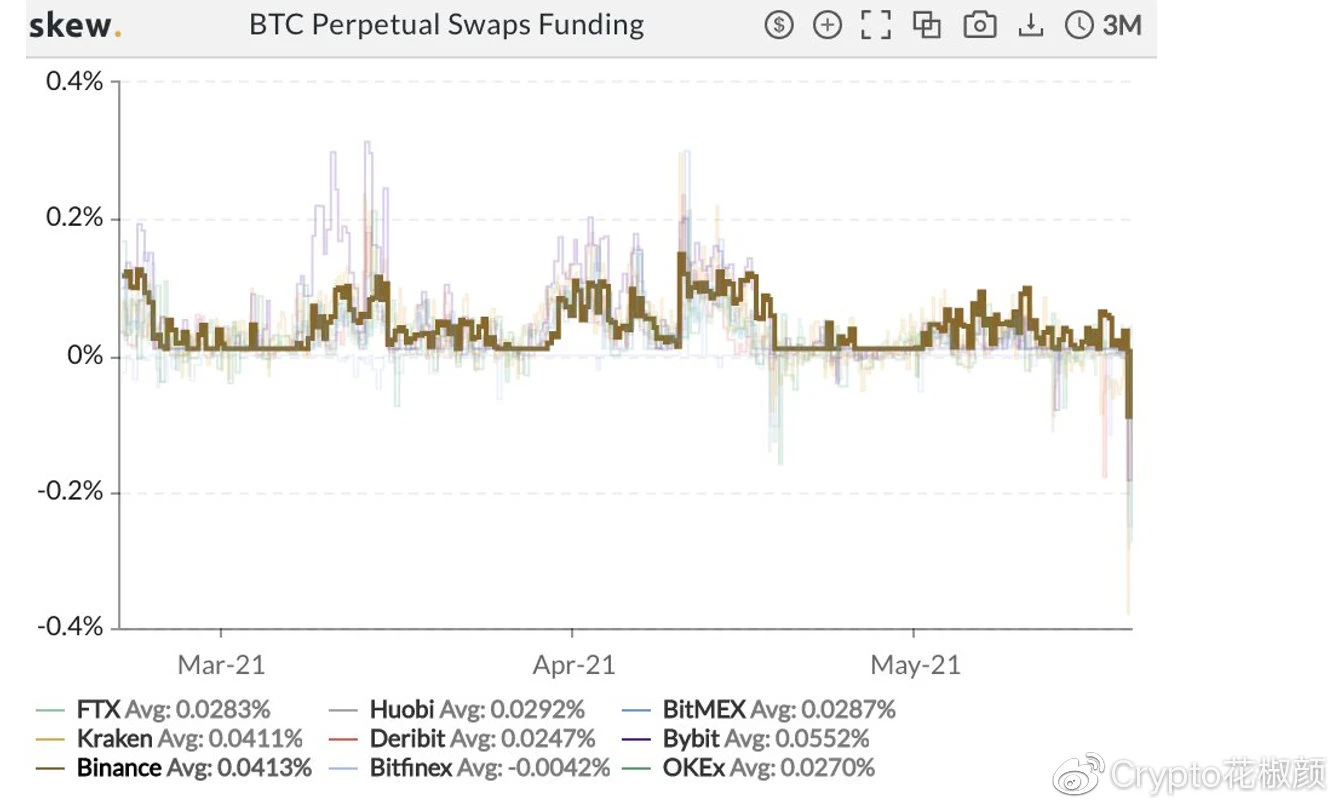
Task: Open the fullscreen view icon
Action: tap(876, 25)
